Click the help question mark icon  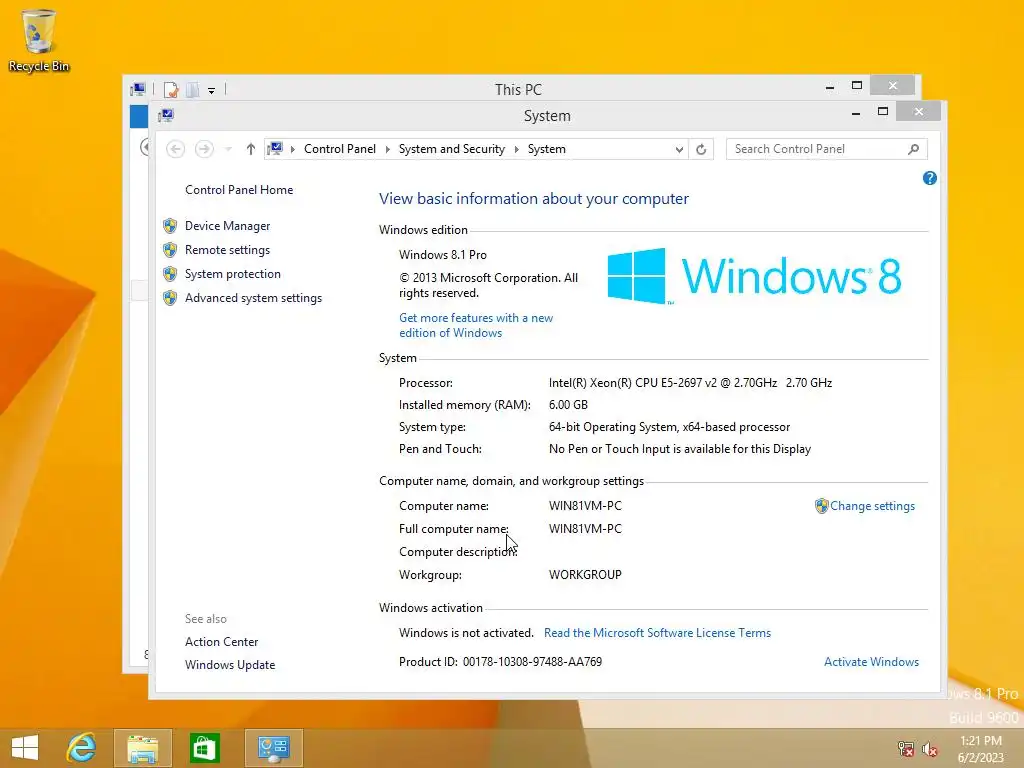[x=929, y=178]
